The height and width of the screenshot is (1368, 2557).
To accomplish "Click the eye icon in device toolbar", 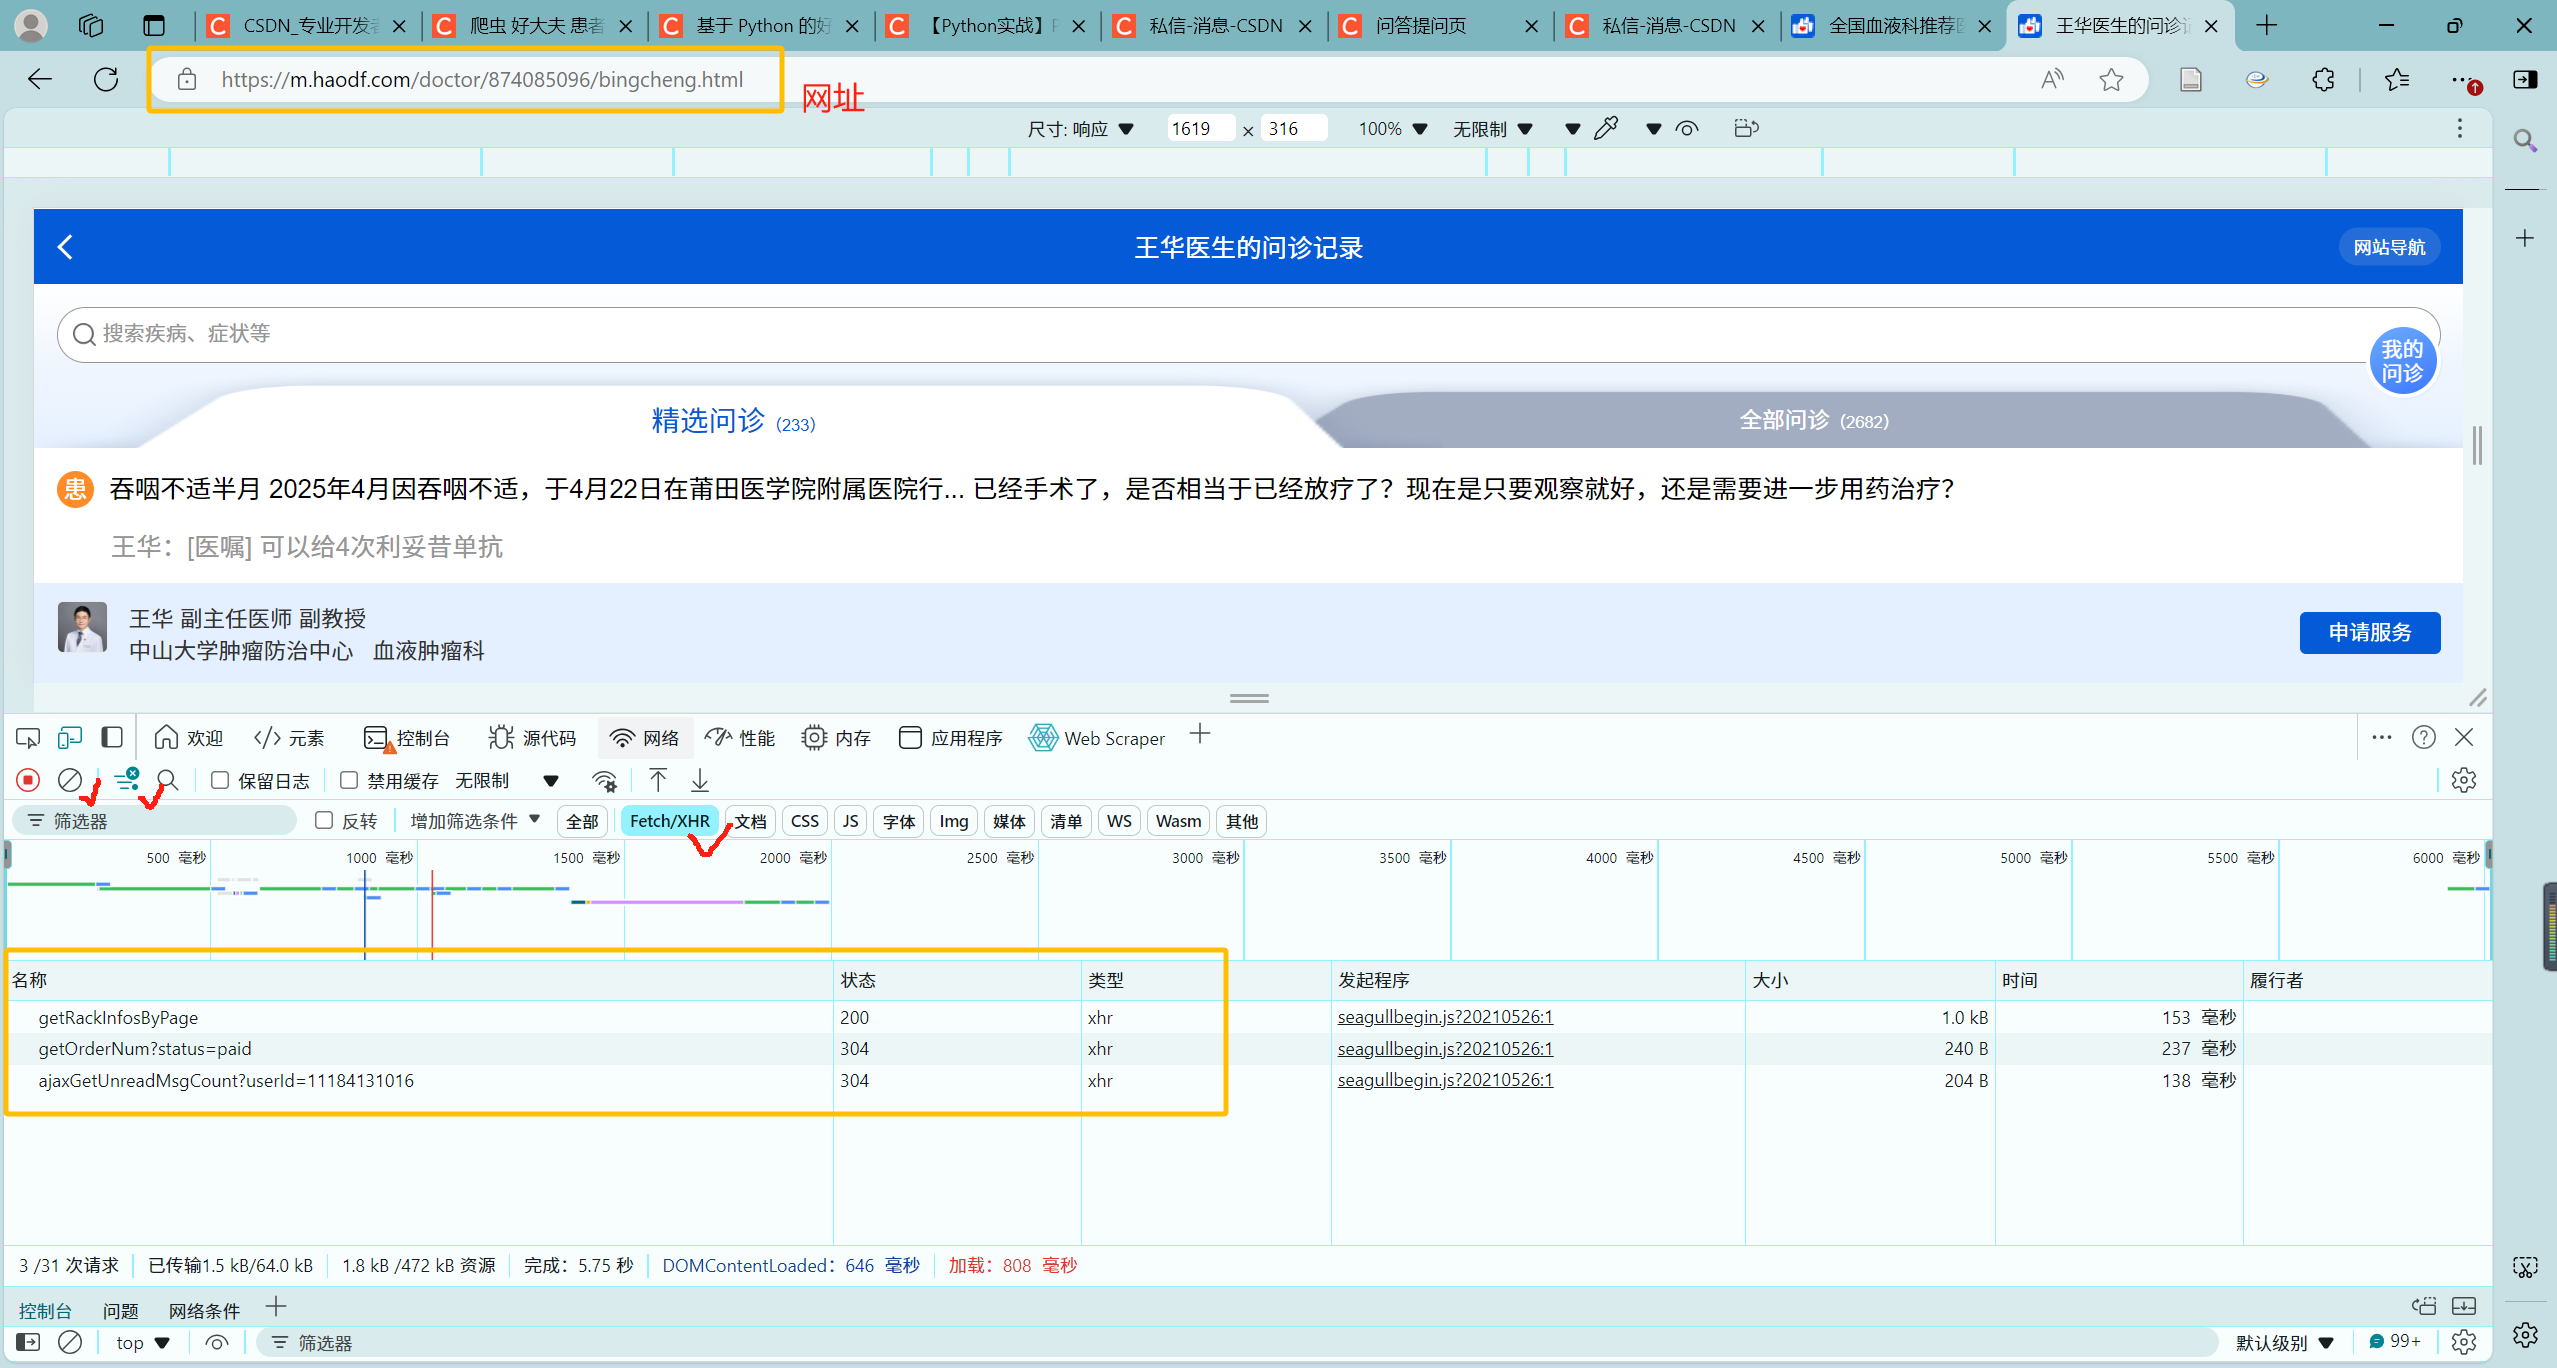I will pyautogui.click(x=1687, y=128).
